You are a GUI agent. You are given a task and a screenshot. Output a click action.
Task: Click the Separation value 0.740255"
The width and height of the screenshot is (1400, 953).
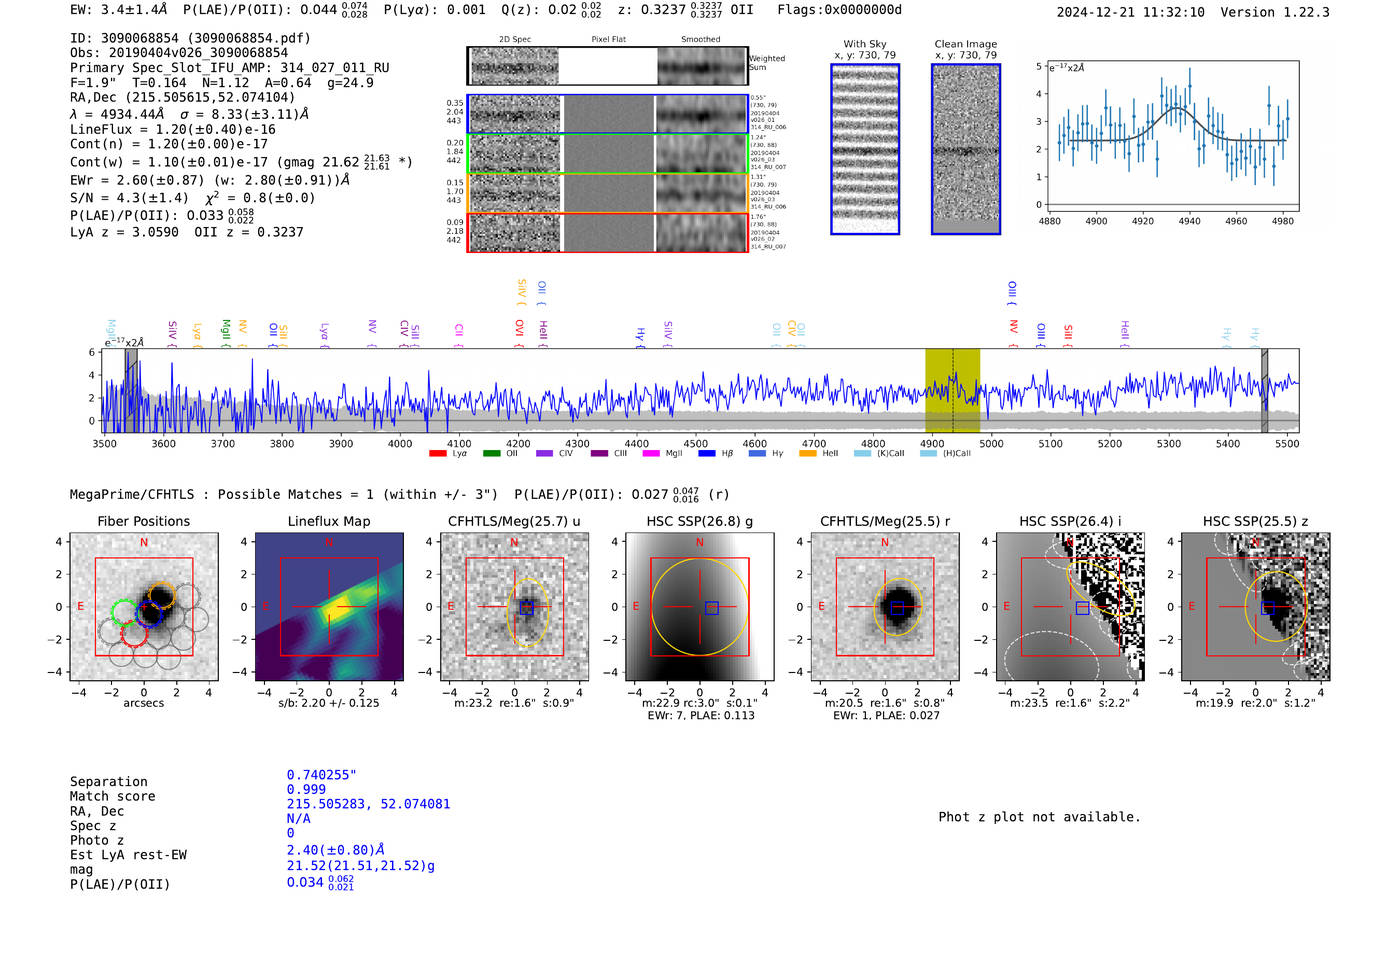pos(322,775)
